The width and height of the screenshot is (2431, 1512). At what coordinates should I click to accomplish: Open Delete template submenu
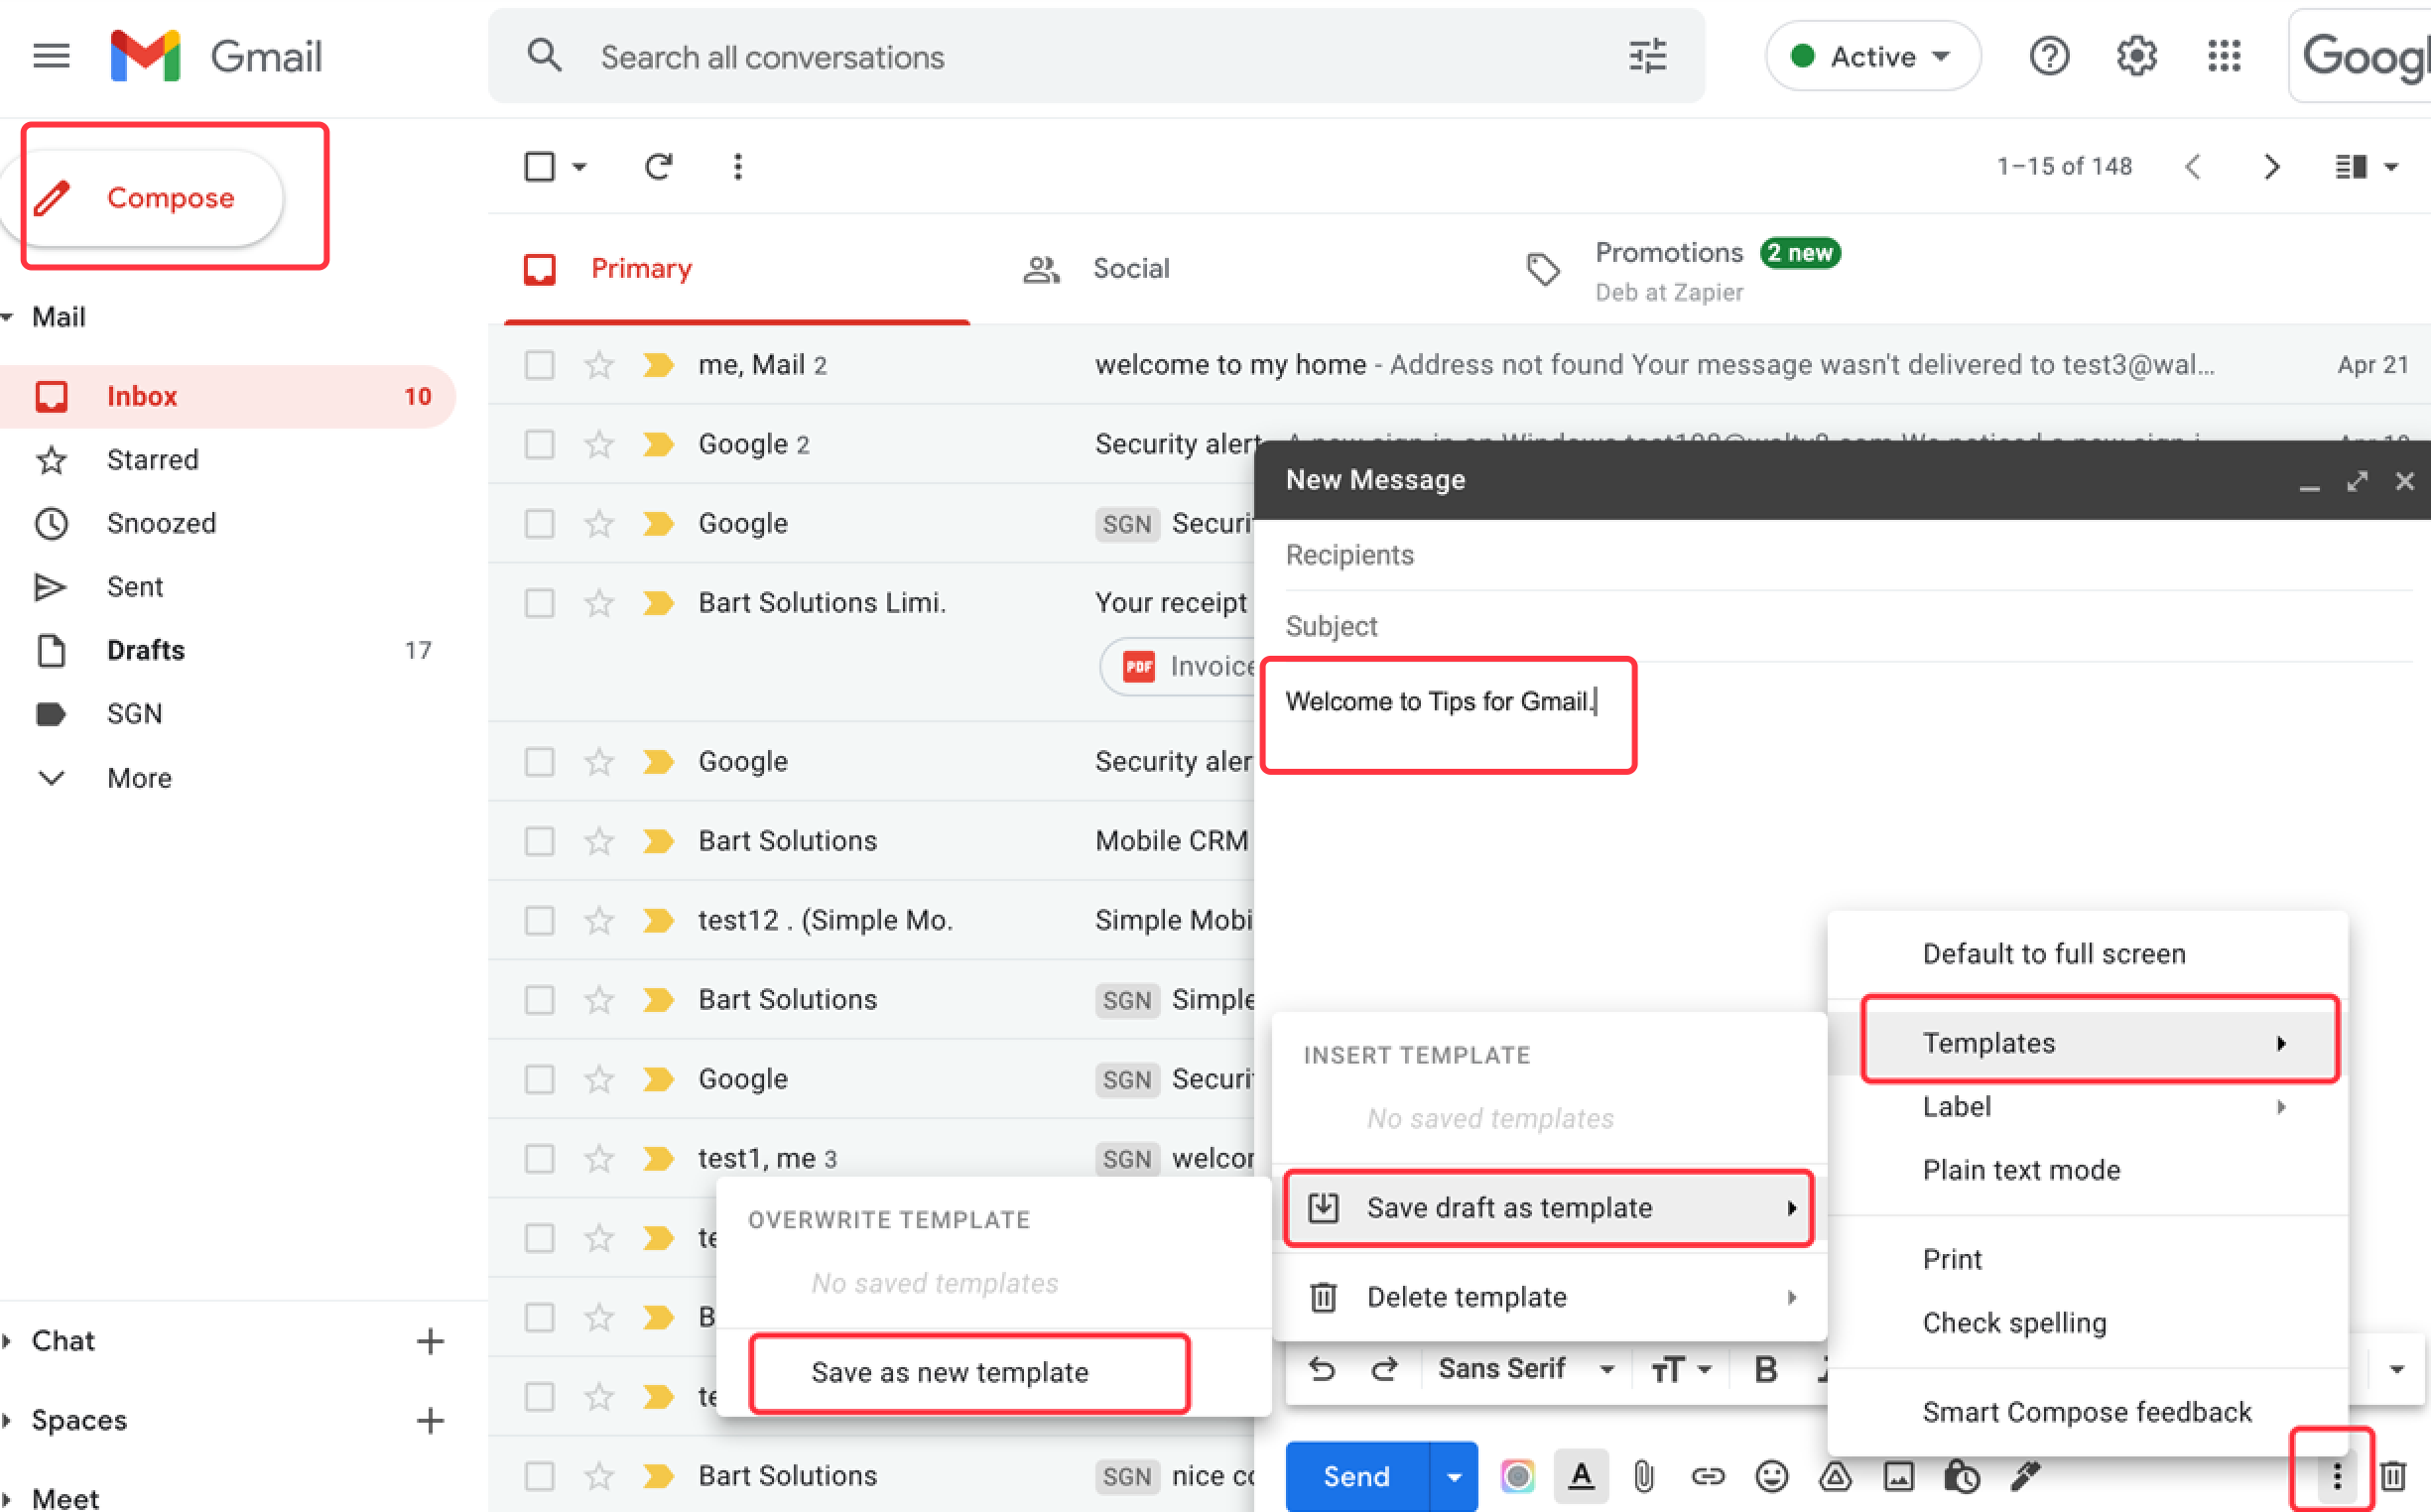(x=1549, y=1296)
